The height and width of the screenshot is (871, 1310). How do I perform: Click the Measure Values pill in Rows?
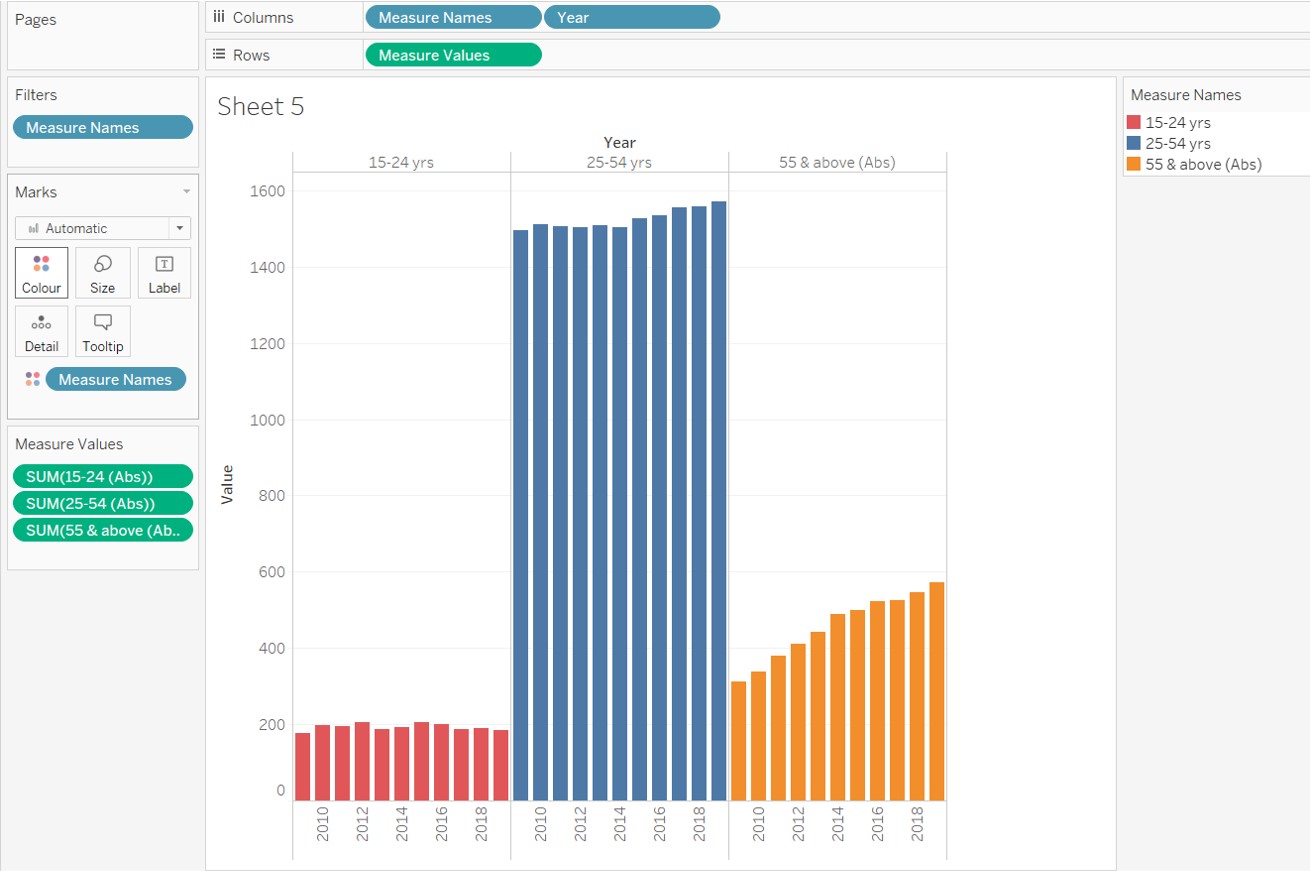(453, 55)
